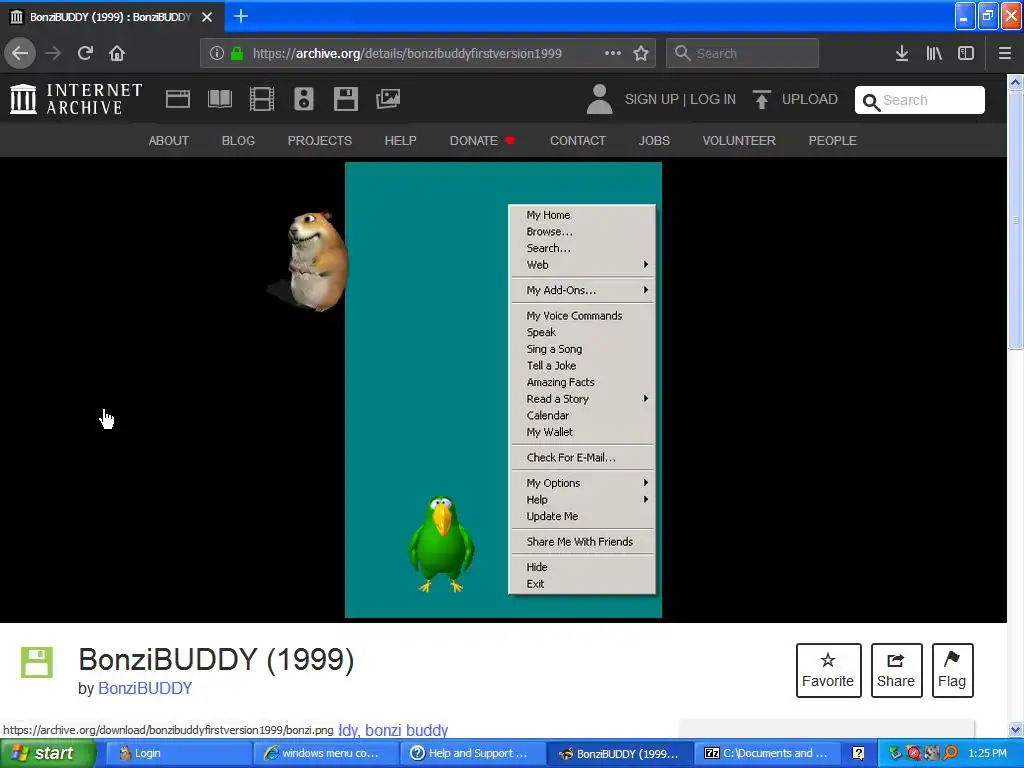The width and height of the screenshot is (1024, 768).
Task: Open the VOLUNTEER nav item
Action: [739, 140]
